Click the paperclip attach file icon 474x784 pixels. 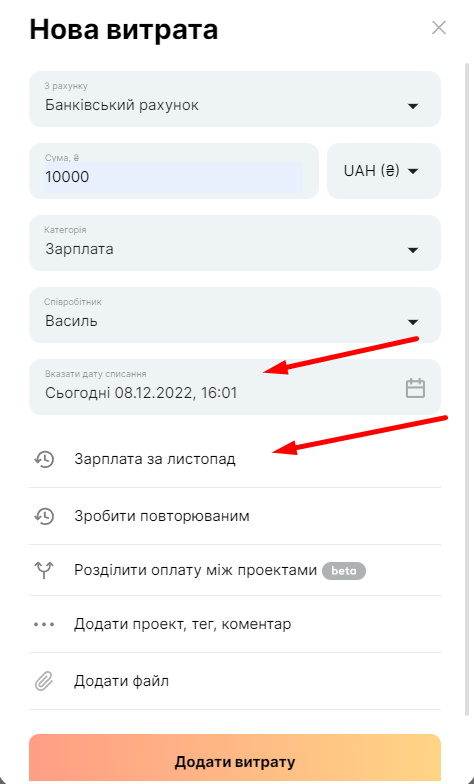tap(44, 681)
